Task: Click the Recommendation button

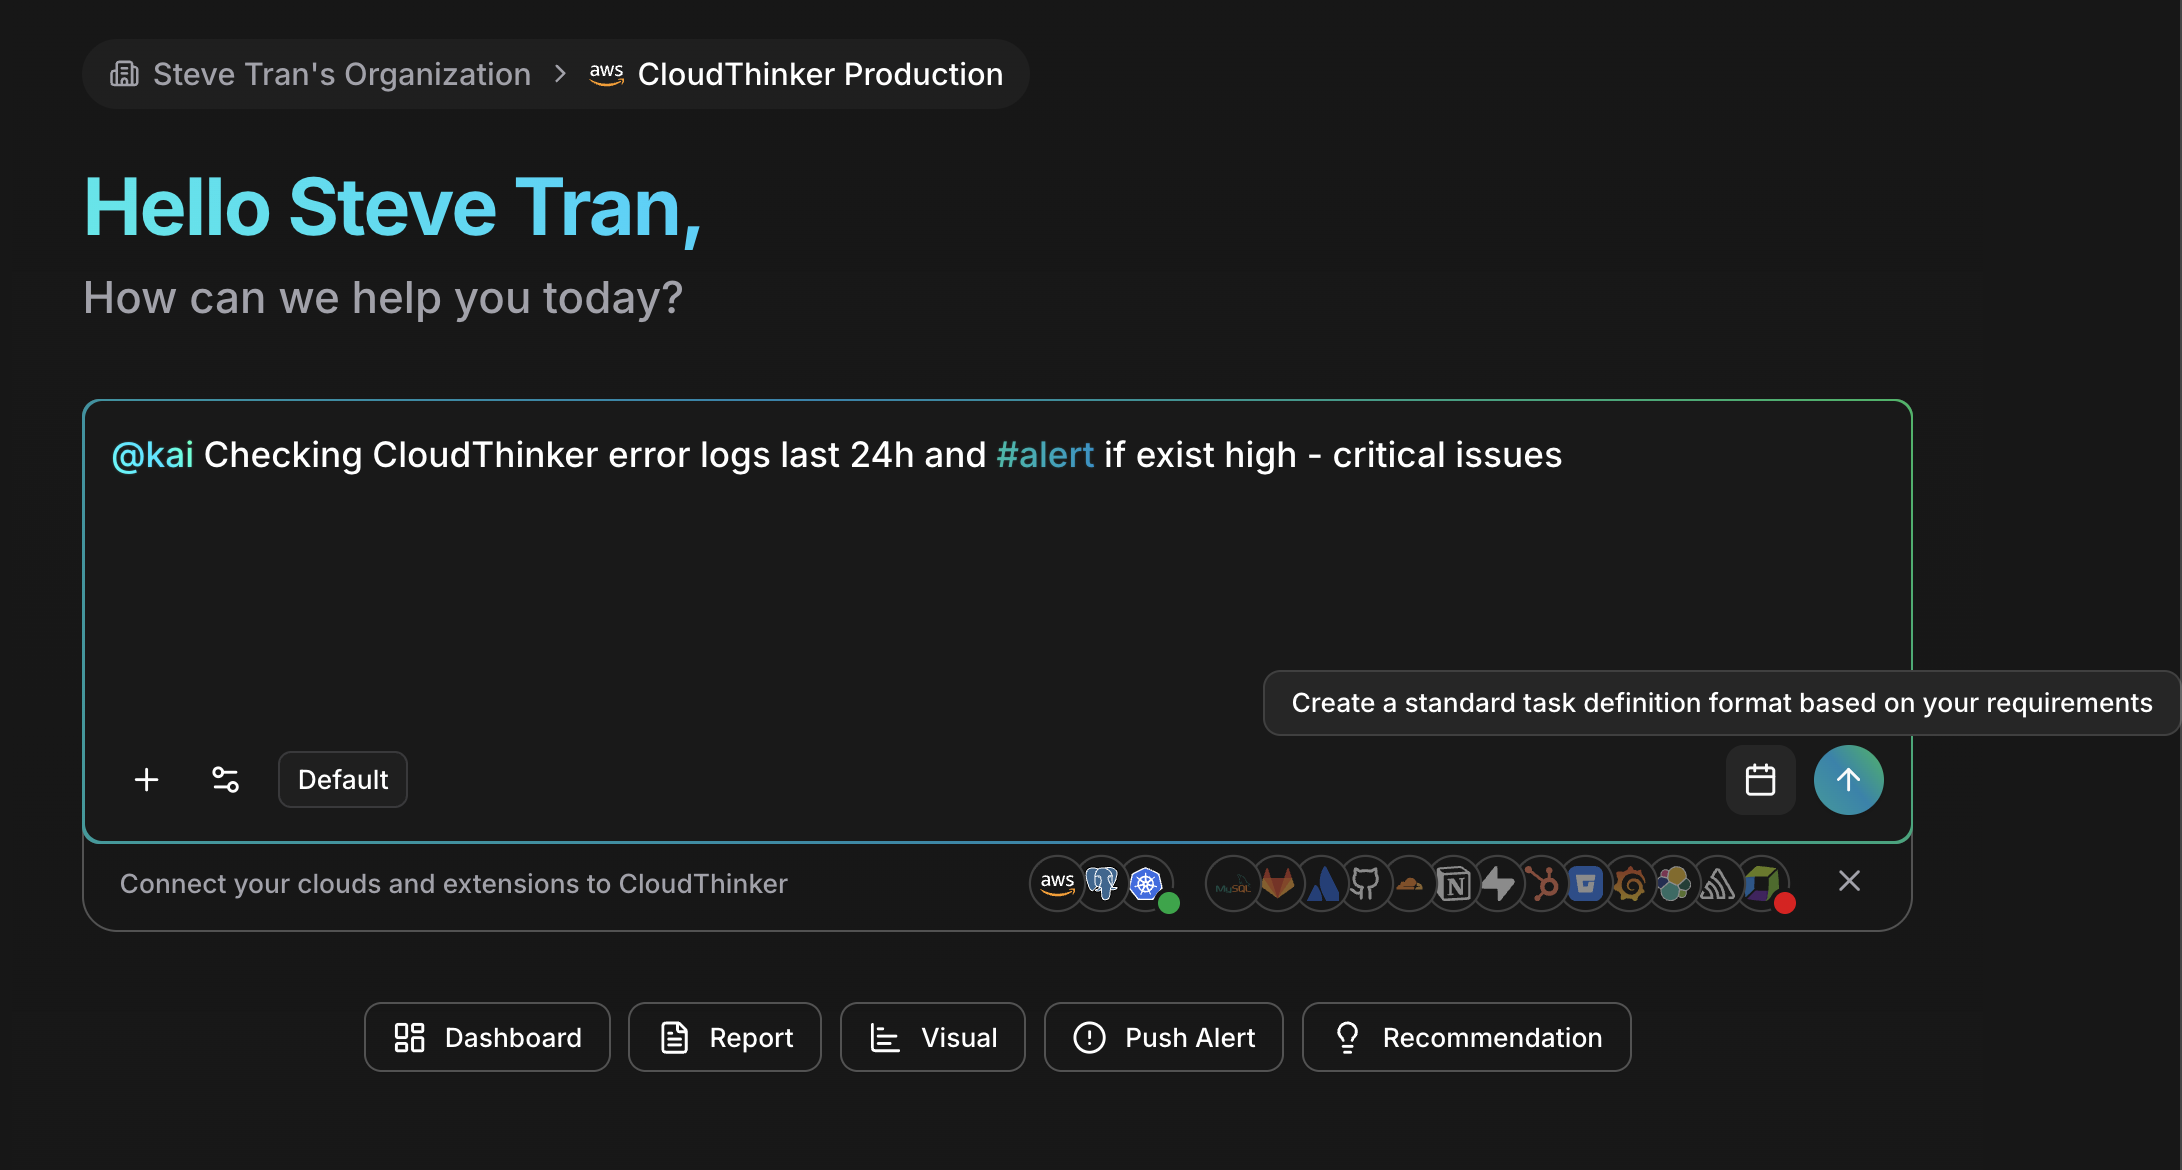Action: click(1466, 1037)
